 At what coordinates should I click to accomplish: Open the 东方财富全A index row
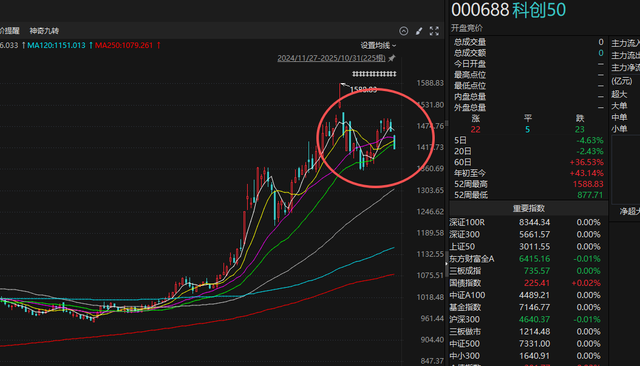pyautogui.click(x=528, y=259)
